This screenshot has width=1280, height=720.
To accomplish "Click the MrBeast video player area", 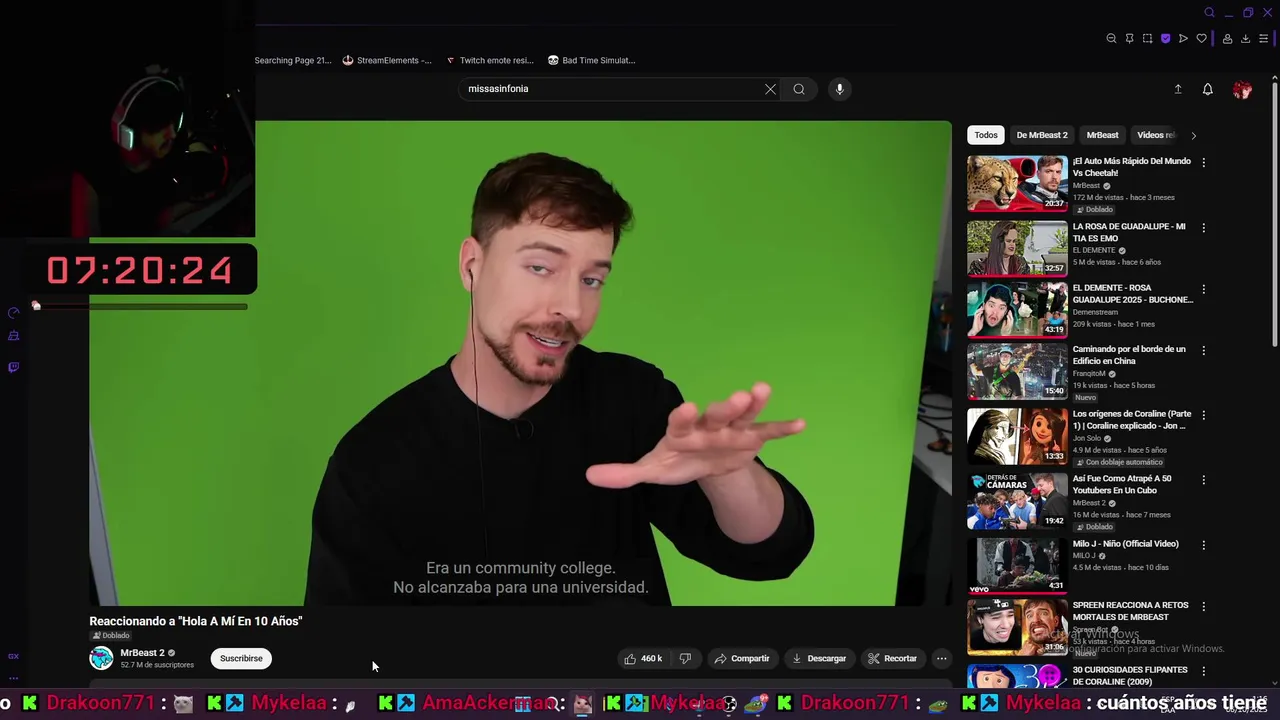I will tap(520, 363).
